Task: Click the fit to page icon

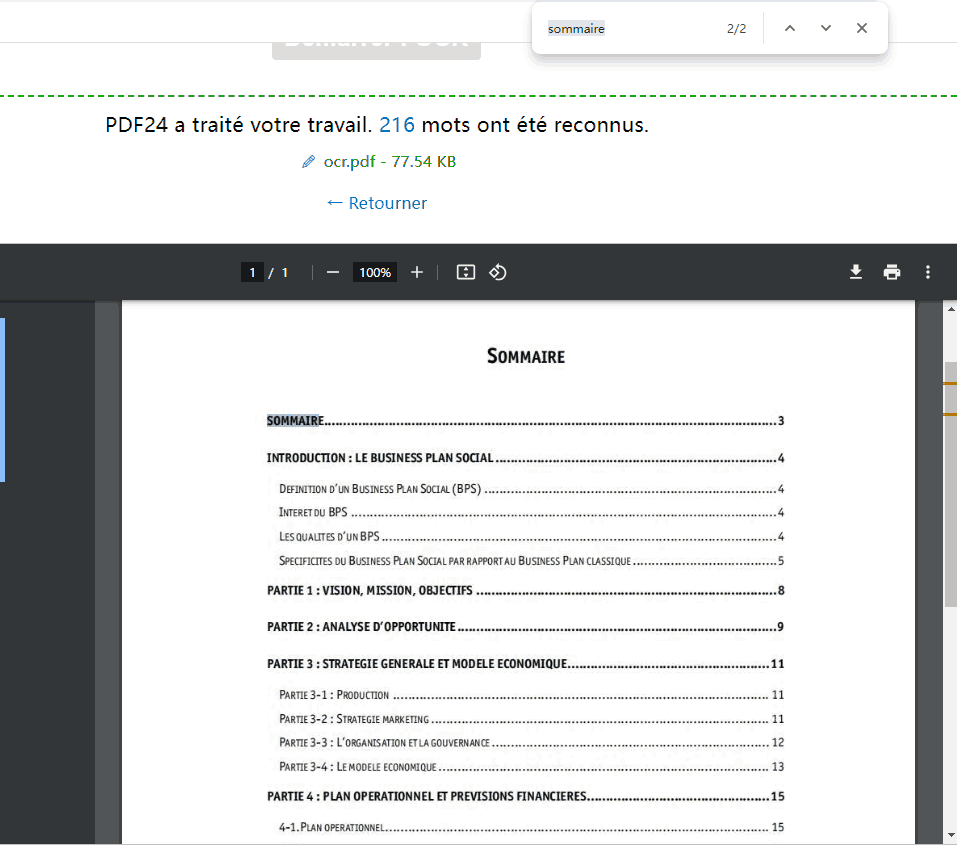Action: click(x=466, y=272)
